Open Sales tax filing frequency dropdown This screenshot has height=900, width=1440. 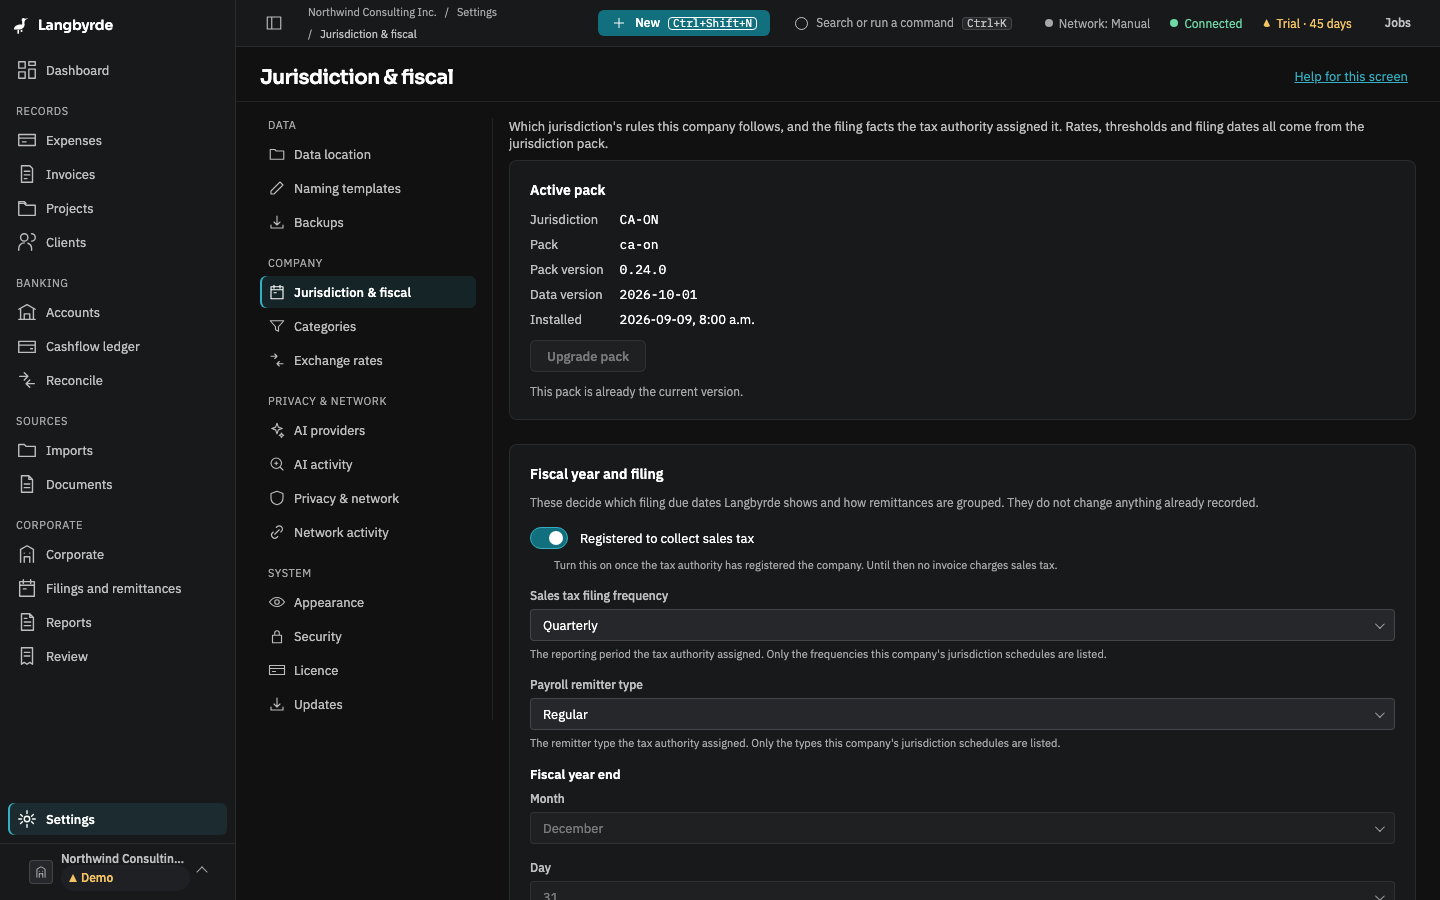click(962, 625)
